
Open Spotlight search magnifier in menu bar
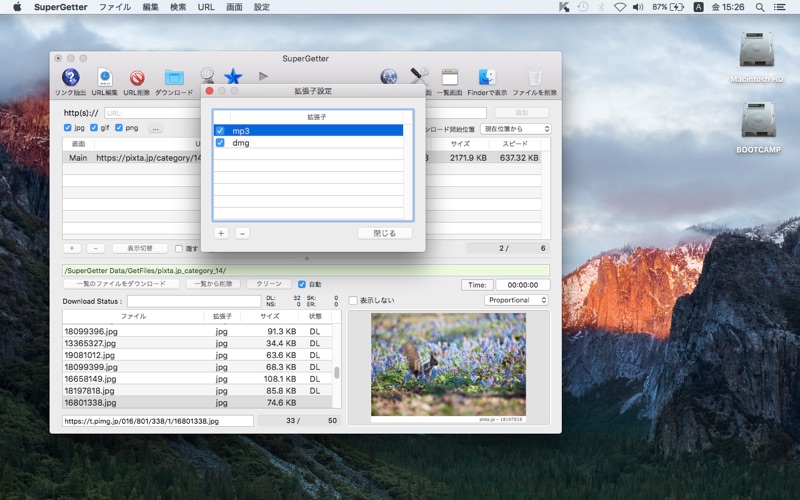point(760,7)
